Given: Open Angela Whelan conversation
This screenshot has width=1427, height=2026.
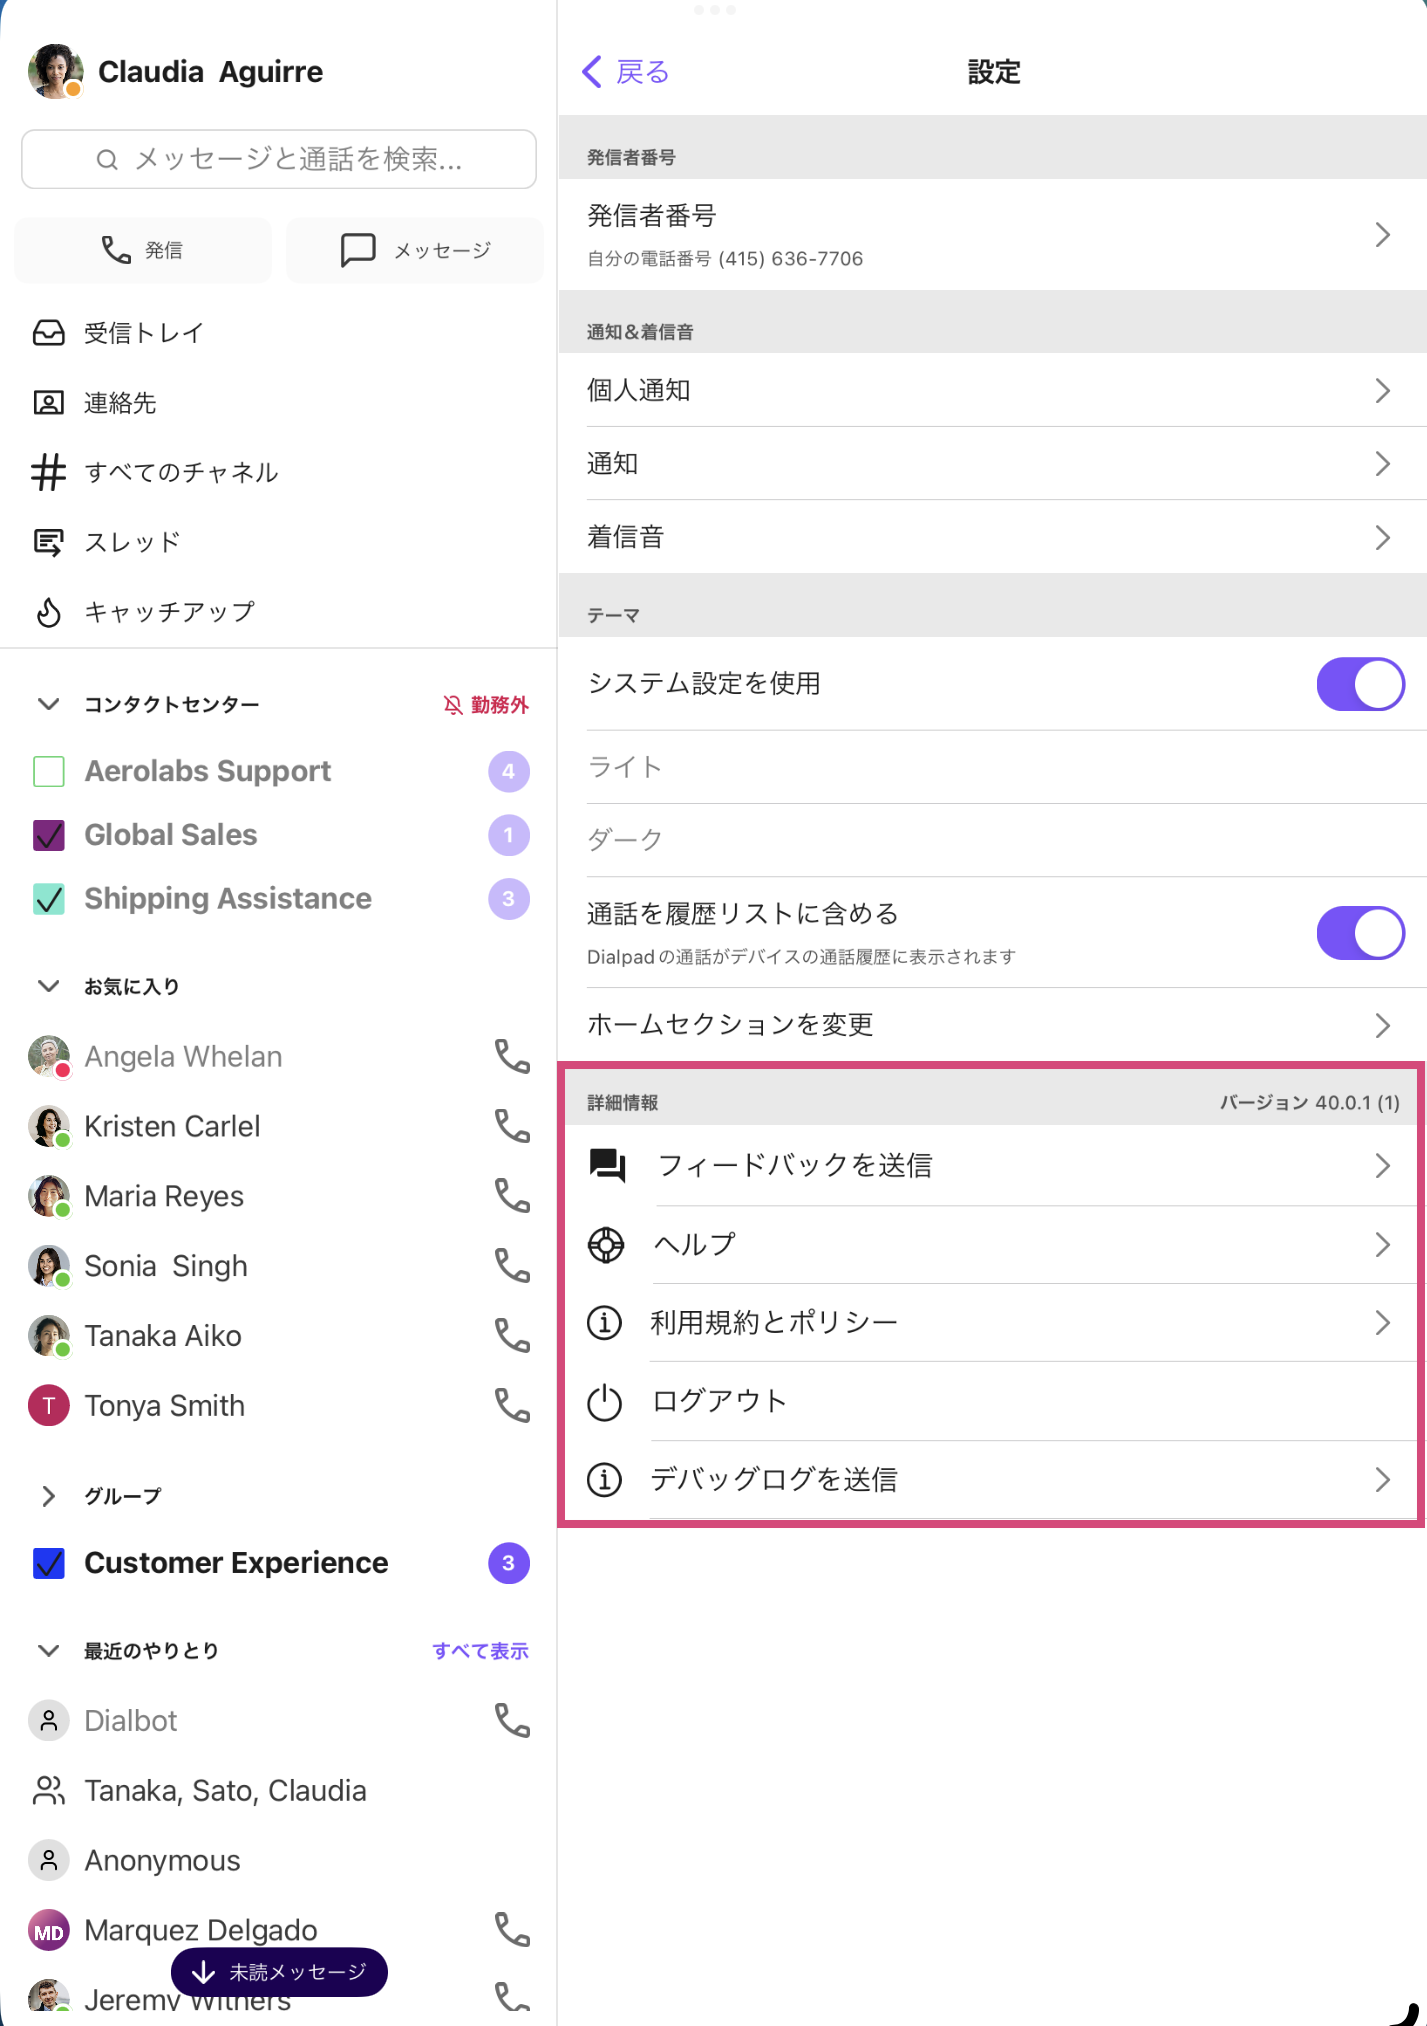Looking at the screenshot, I should pos(183,1057).
